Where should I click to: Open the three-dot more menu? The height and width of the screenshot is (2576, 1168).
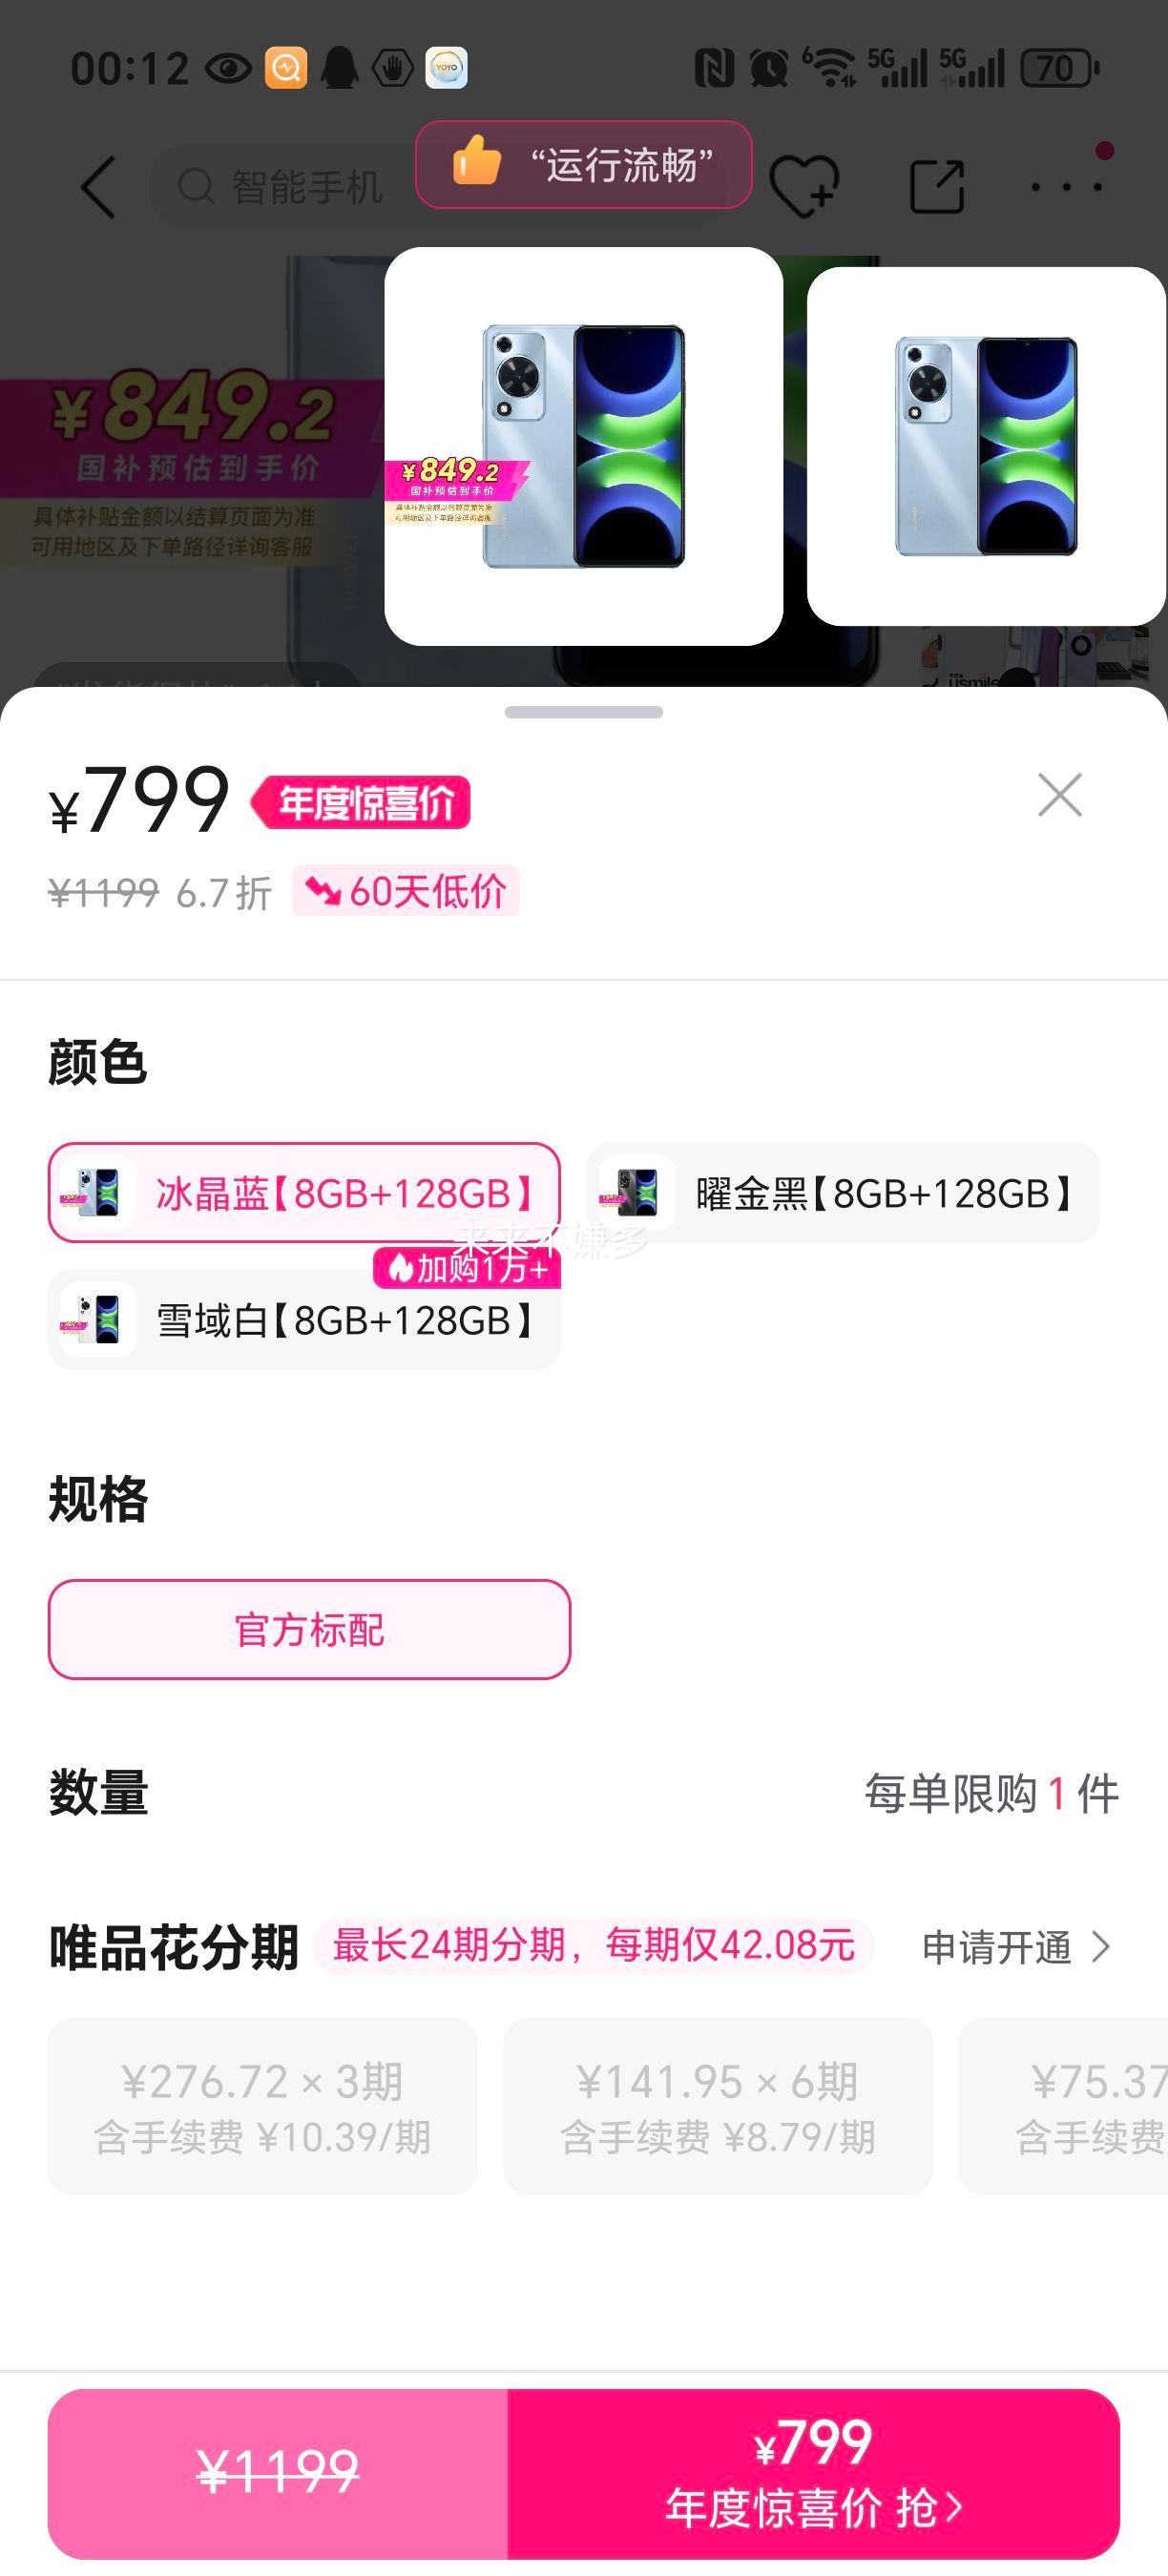1067,186
